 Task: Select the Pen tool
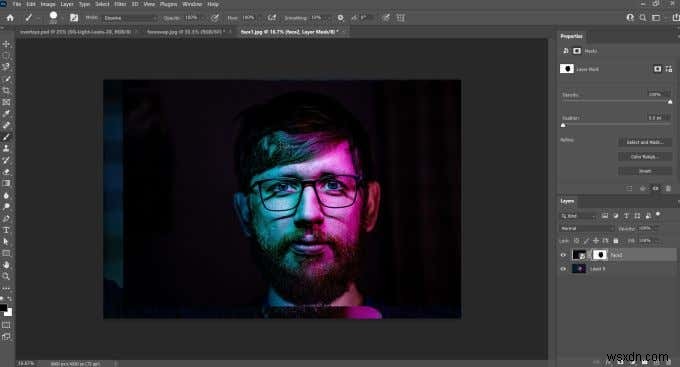6,218
